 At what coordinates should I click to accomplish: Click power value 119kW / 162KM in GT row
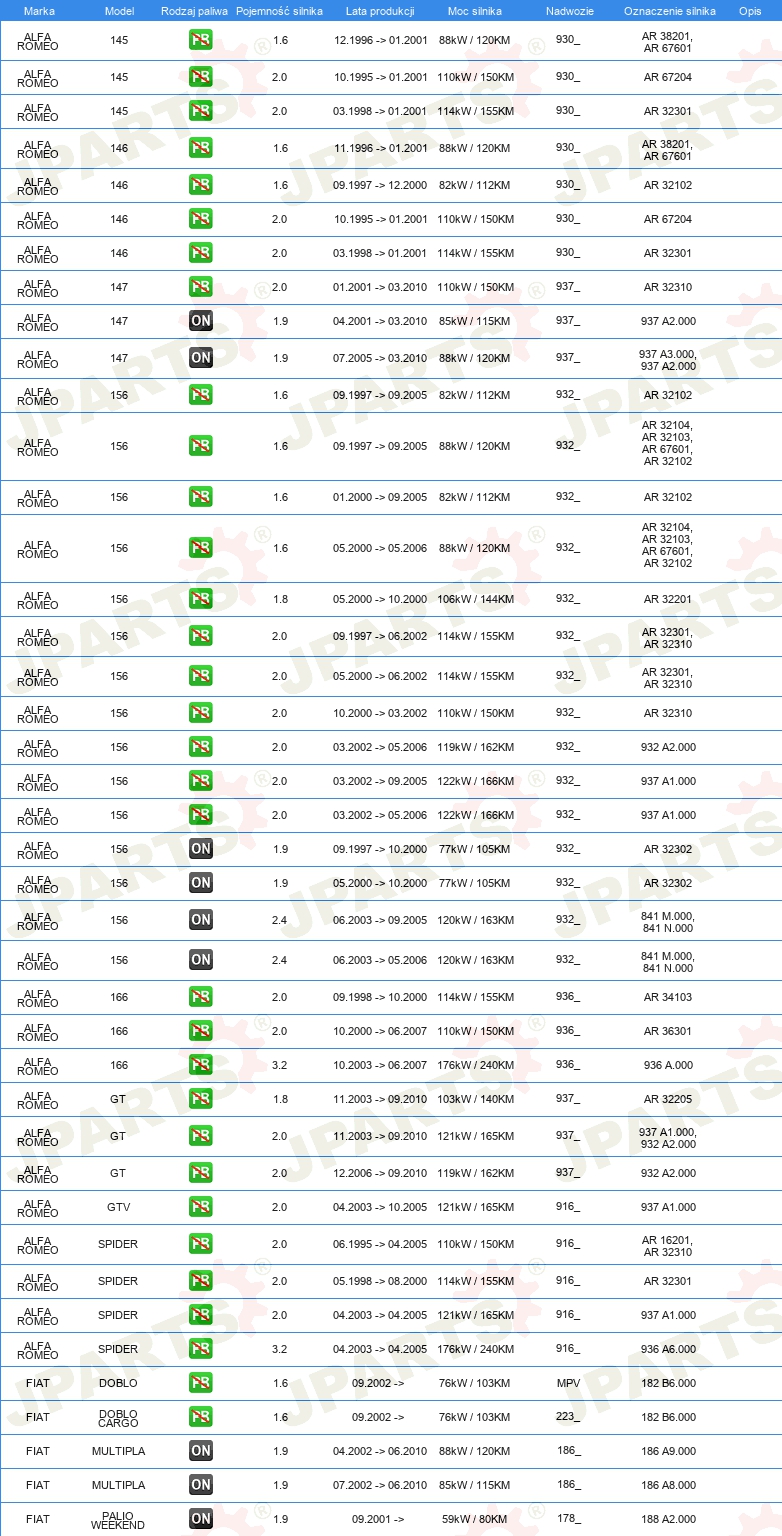point(475,1173)
